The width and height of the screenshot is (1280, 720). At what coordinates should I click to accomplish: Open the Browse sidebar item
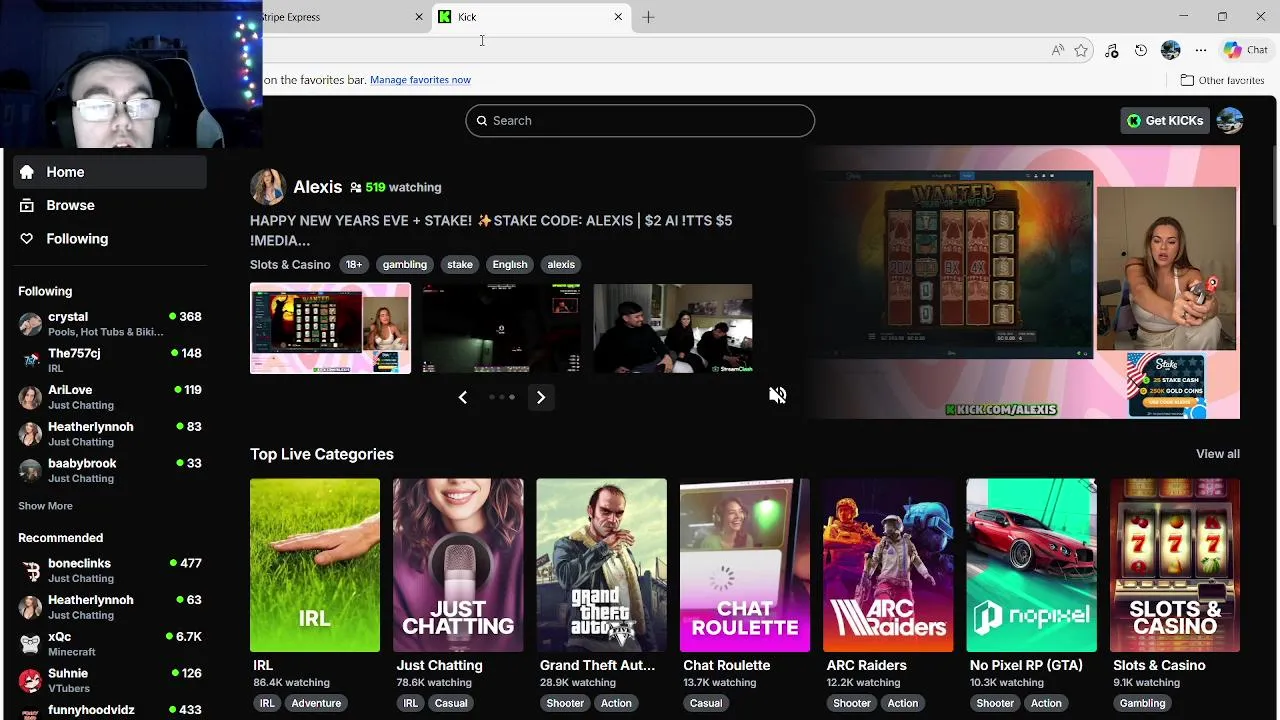pos(110,205)
